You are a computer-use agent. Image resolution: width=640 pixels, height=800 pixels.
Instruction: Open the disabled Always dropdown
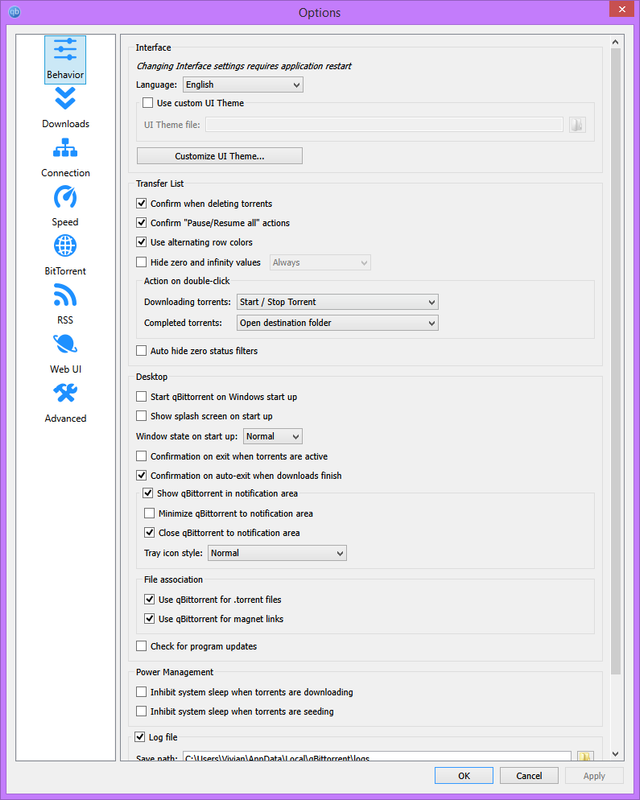point(320,263)
